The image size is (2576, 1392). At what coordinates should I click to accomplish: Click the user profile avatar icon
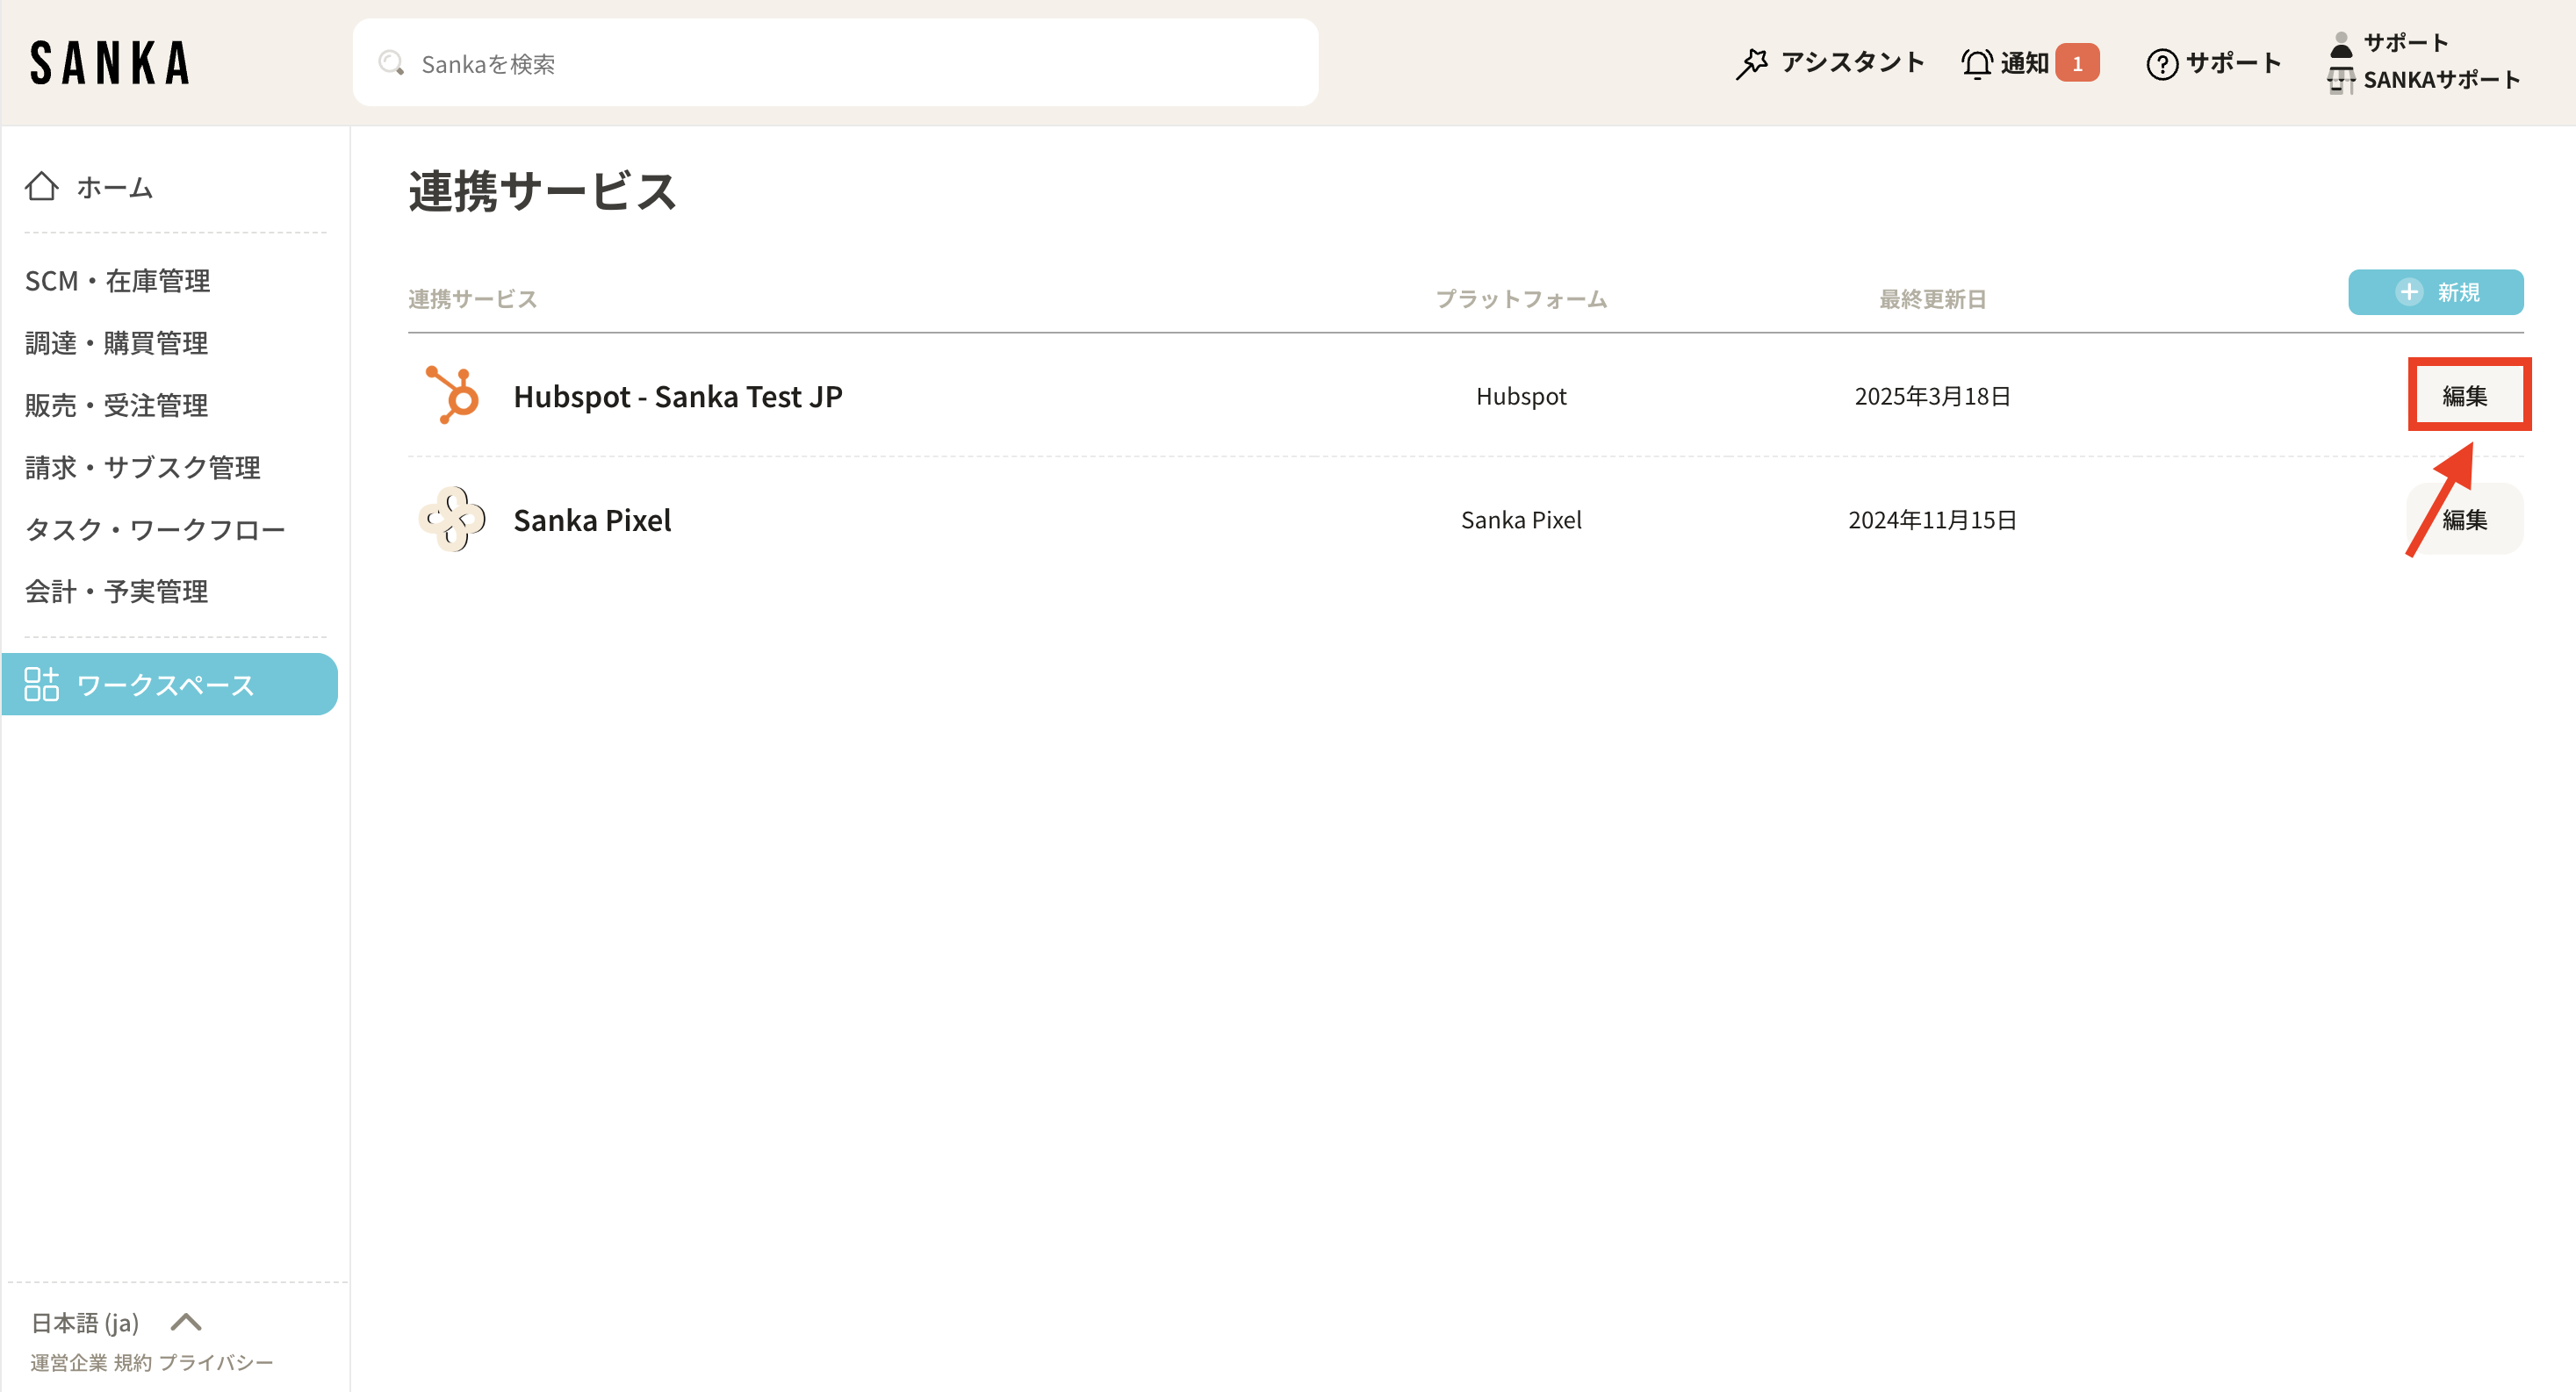(2341, 44)
